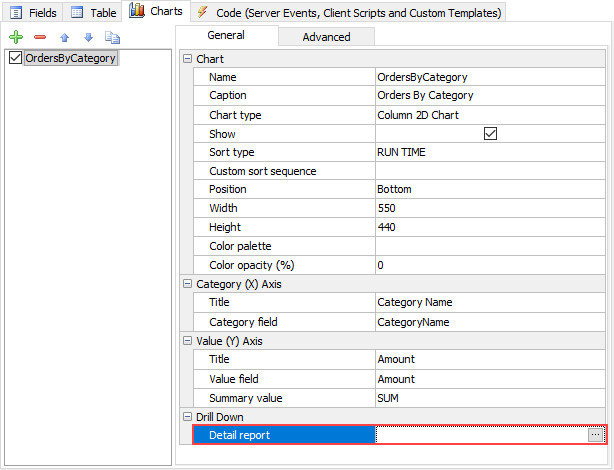Switch to the Table tab
Screen dimensions: 614x470
(94, 12)
